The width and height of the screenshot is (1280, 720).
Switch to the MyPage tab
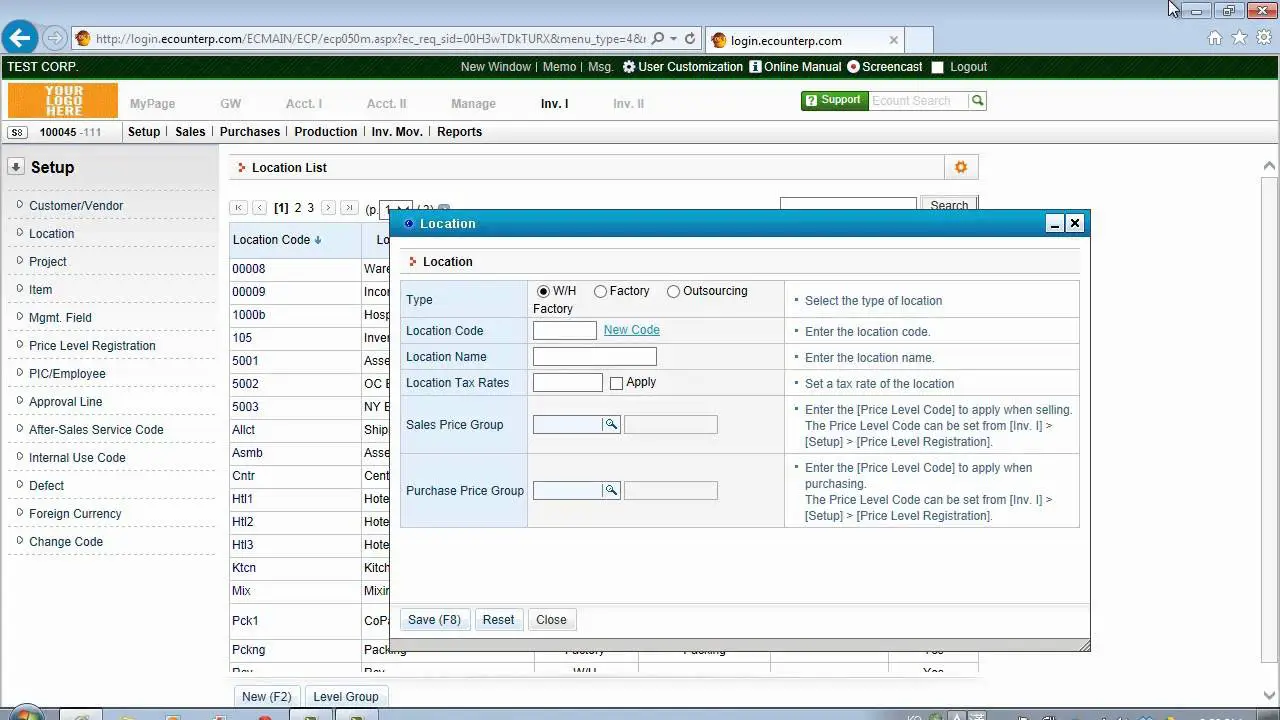[x=152, y=103]
